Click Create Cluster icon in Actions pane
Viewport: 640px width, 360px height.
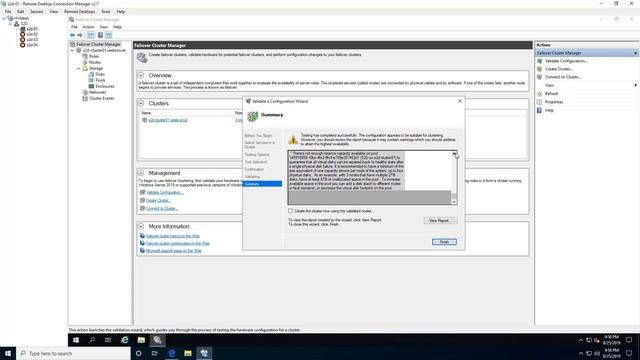[540, 69]
